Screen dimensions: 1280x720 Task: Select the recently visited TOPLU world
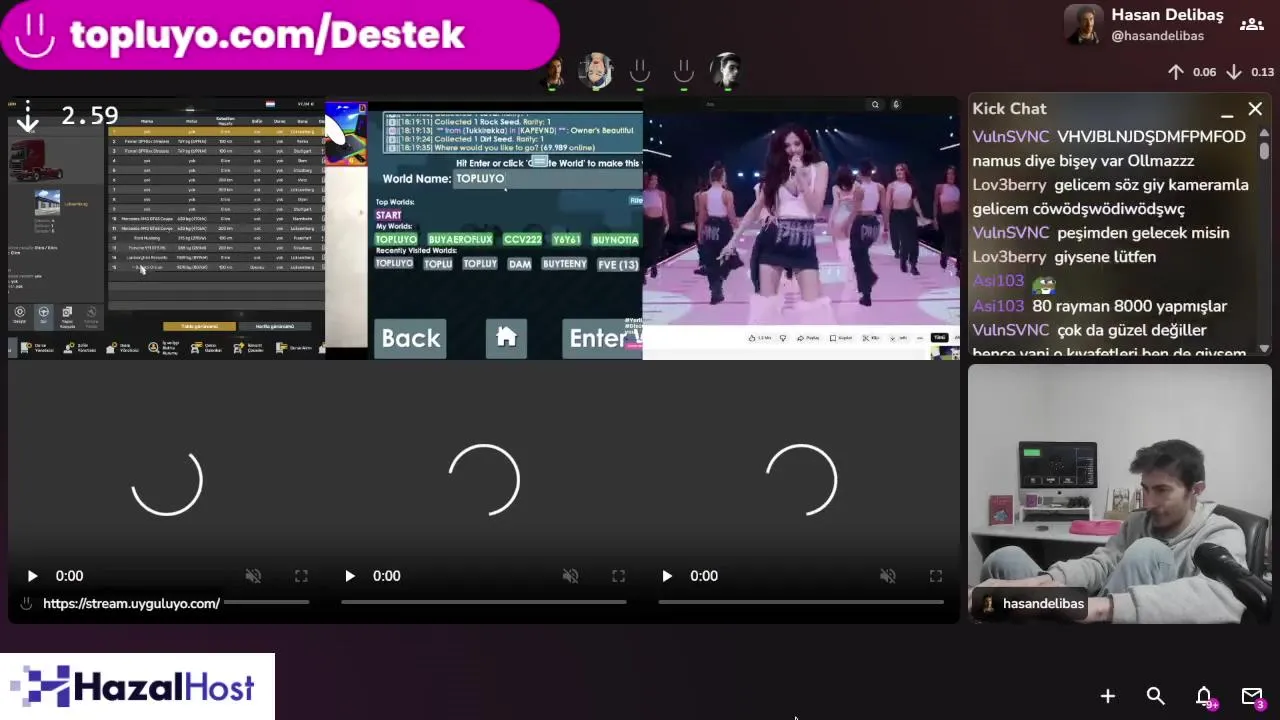point(438,264)
